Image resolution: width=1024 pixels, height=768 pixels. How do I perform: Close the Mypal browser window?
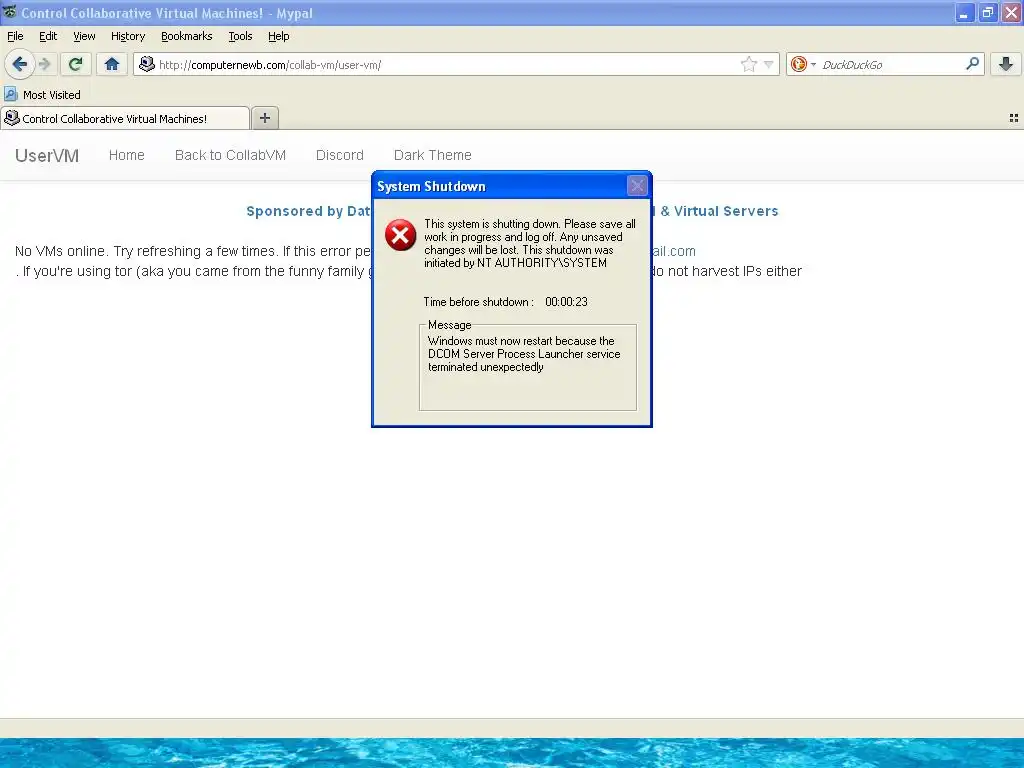(1012, 12)
